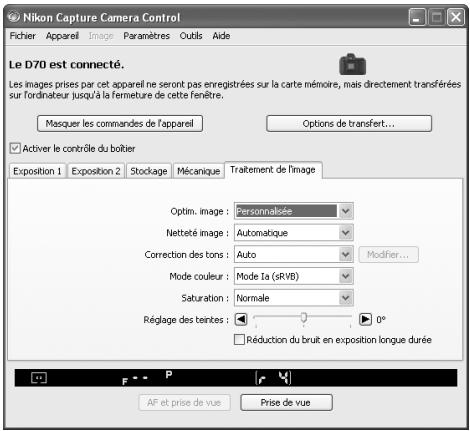Click the camera icon next to connection status
The image size is (470, 431).
pyautogui.click(x=352, y=64)
